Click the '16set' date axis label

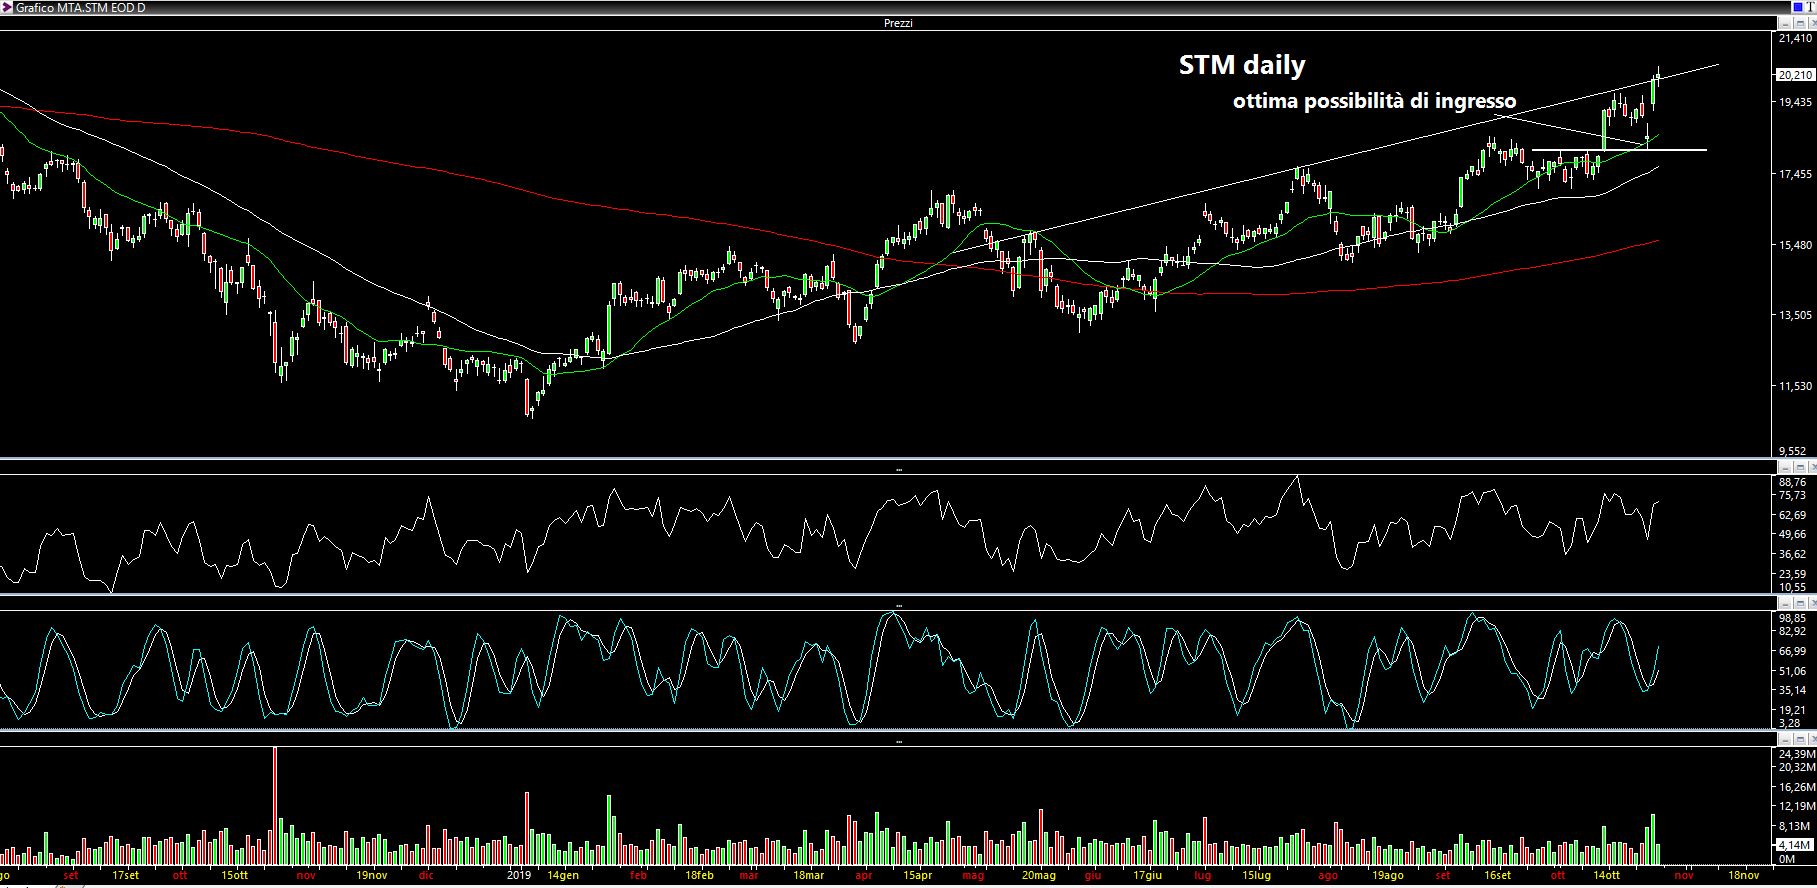click(x=1497, y=875)
